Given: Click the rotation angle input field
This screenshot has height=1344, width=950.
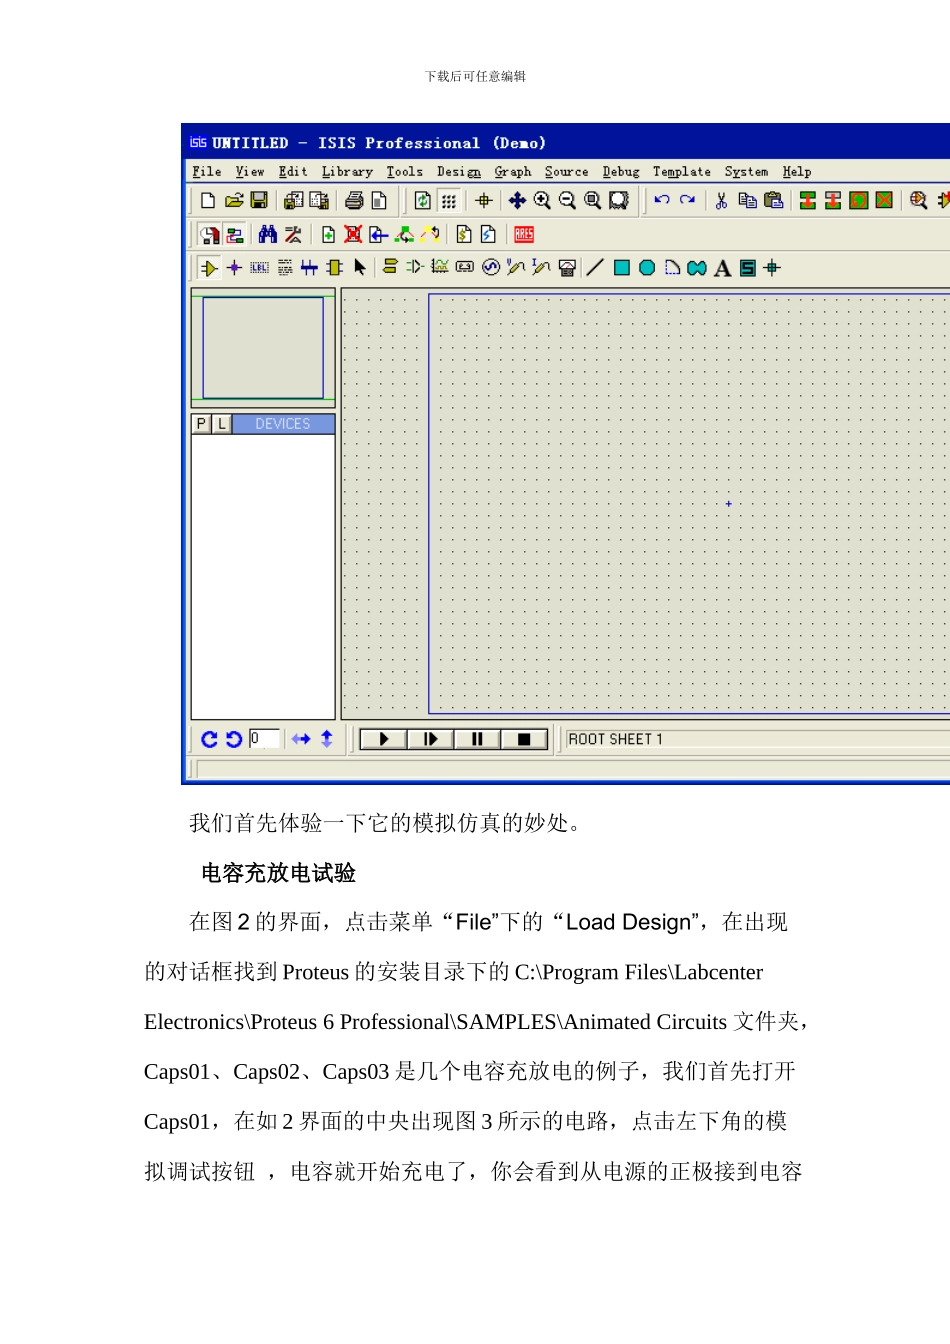Looking at the screenshot, I should (264, 738).
